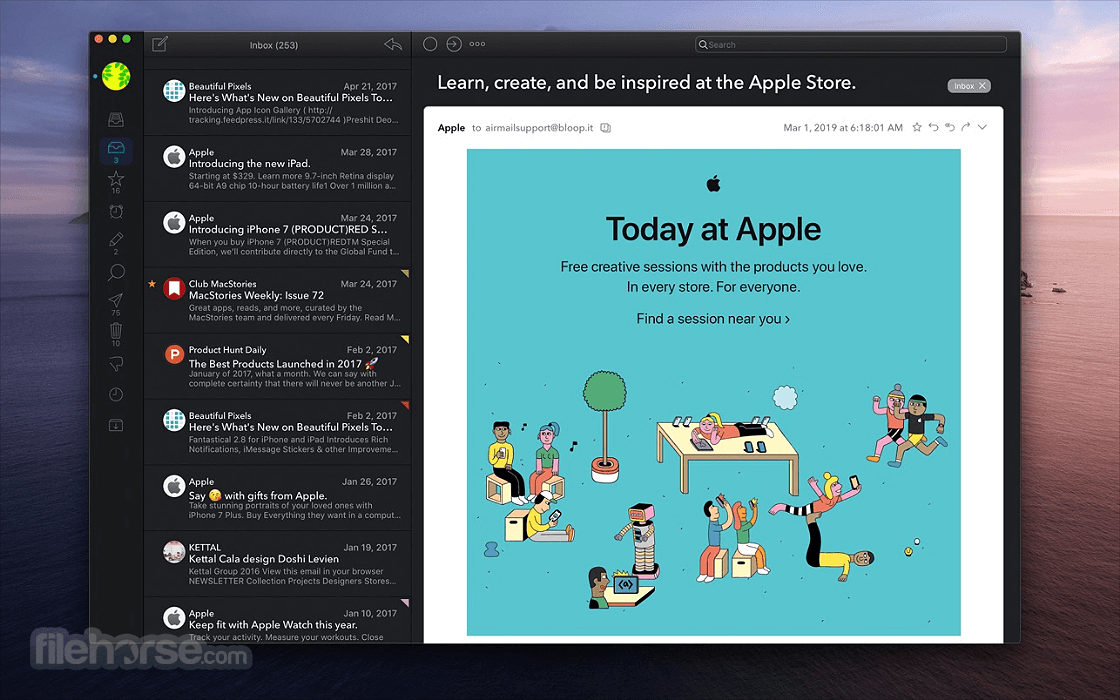The image size is (1120, 700).
Task: Open "MacStories Weekly: Issue 72" email
Action: pos(278,300)
